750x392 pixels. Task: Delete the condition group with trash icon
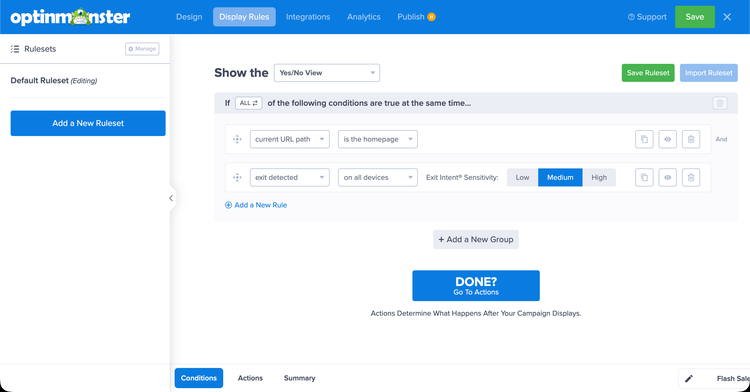[720, 103]
